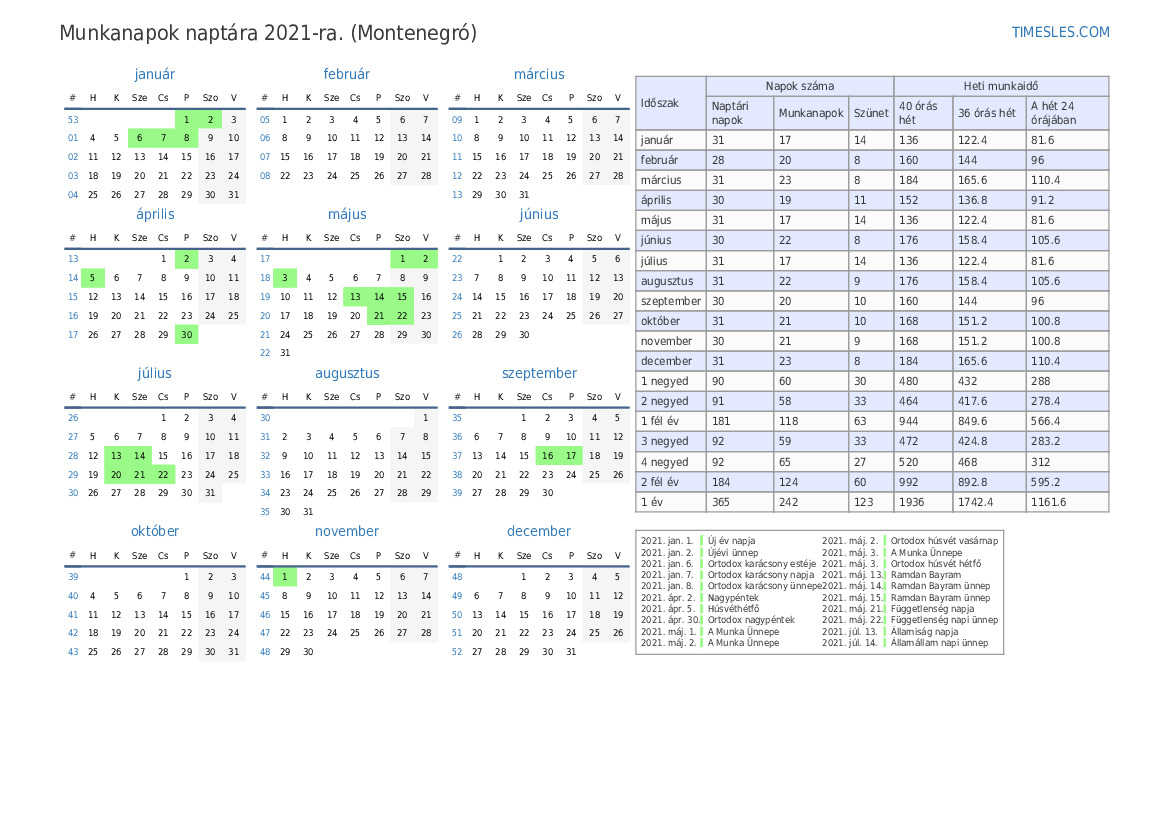Click the szeptember month title
The height and width of the screenshot is (827, 1169).
[539, 373]
